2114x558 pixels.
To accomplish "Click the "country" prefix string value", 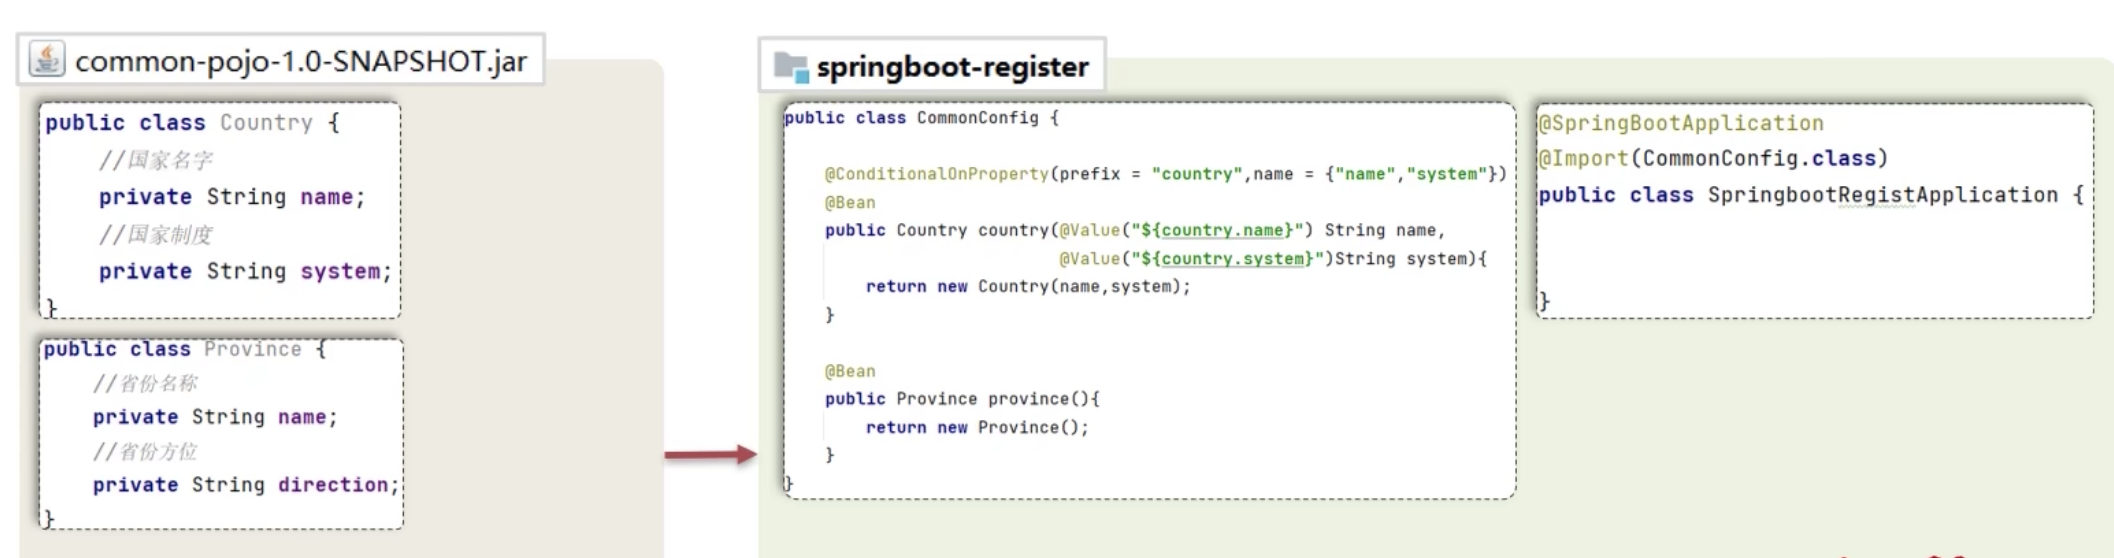I will [x=1197, y=174].
